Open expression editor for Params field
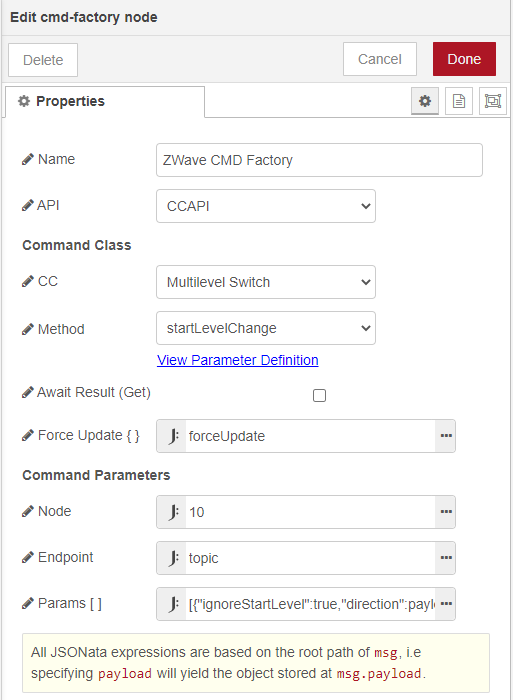Viewport: 513px width, 700px height. (446, 604)
